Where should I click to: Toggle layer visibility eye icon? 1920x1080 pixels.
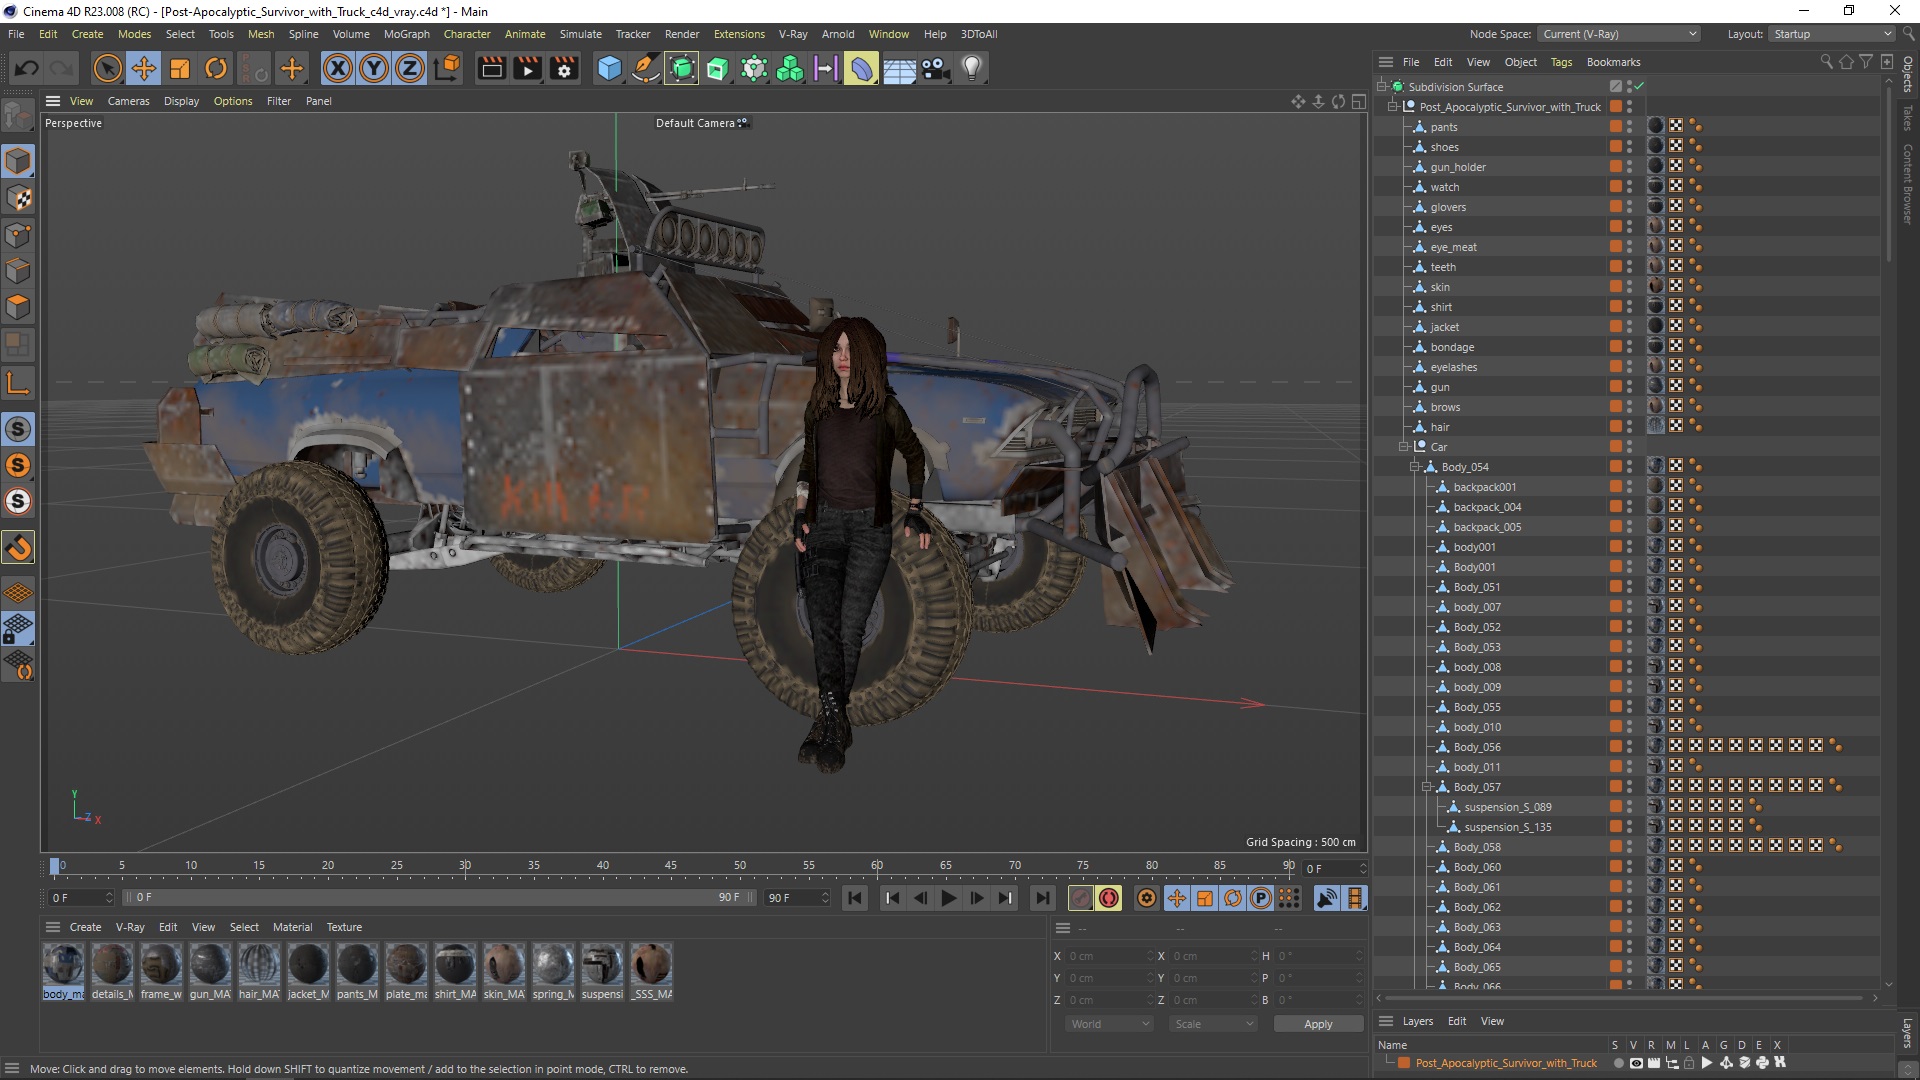(1636, 1063)
